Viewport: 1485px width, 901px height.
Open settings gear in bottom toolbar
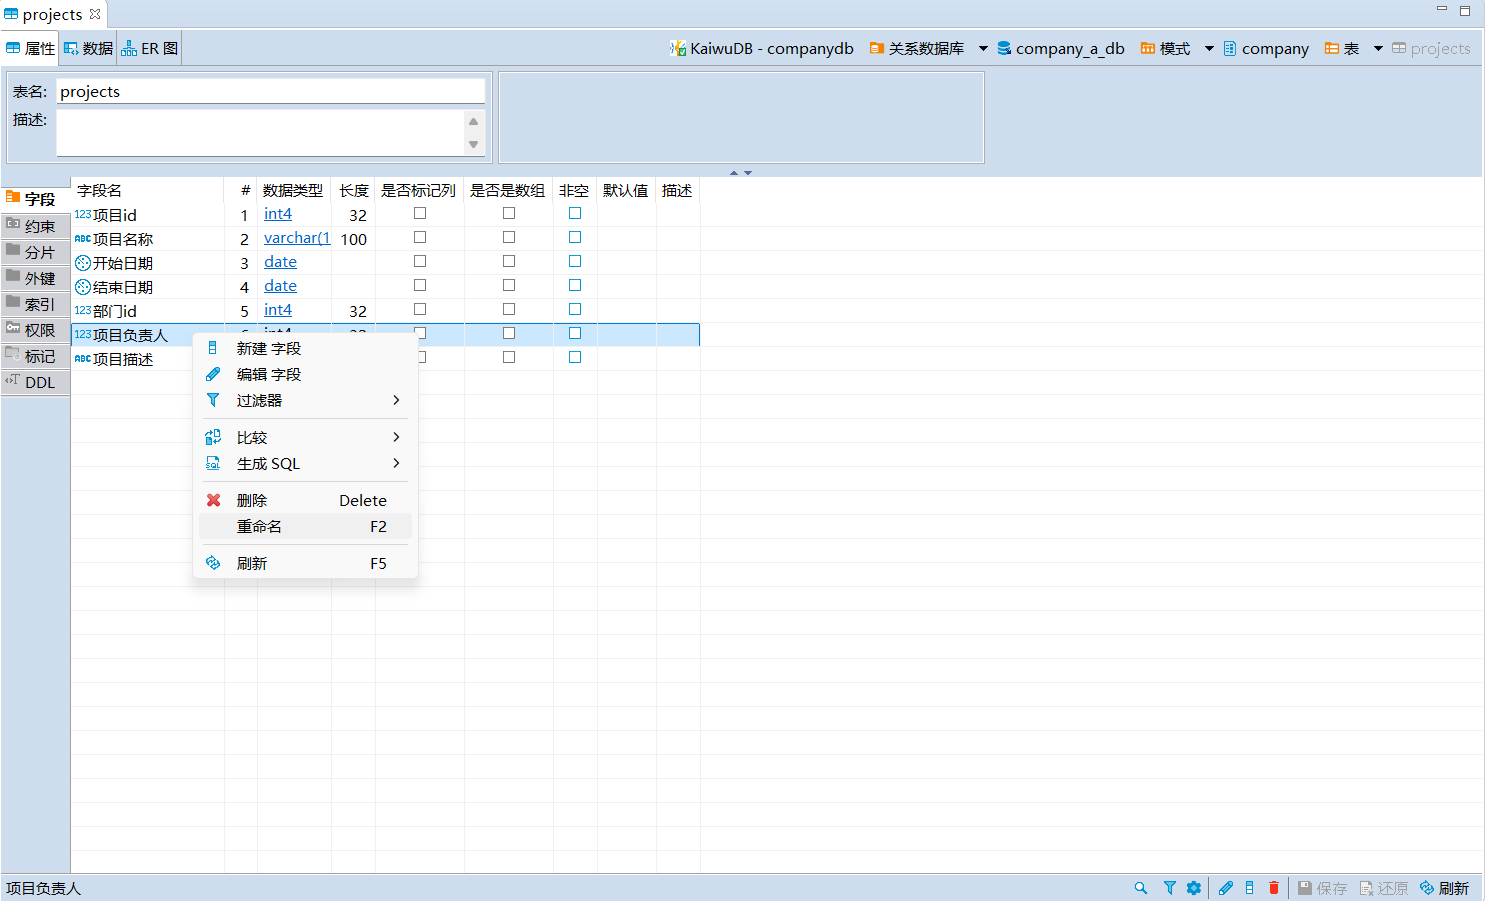coord(1194,888)
